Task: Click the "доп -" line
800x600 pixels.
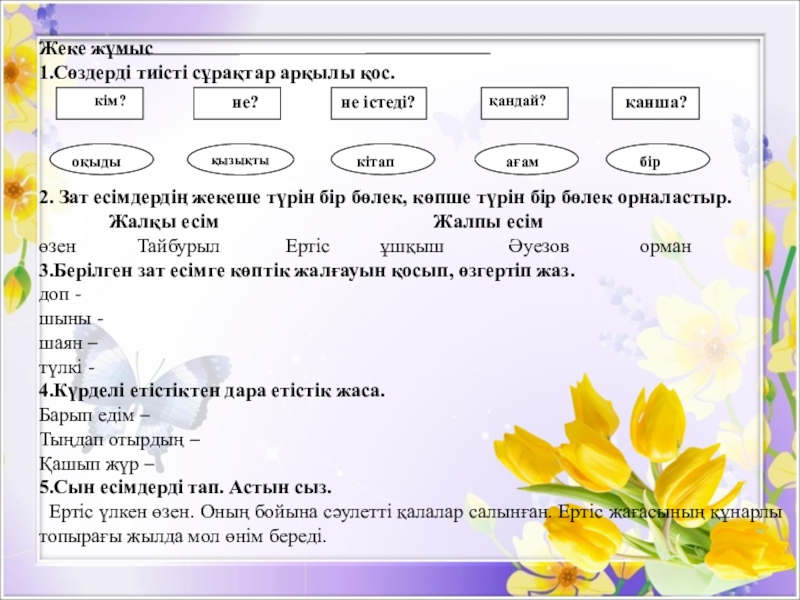Action: [60, 296]
